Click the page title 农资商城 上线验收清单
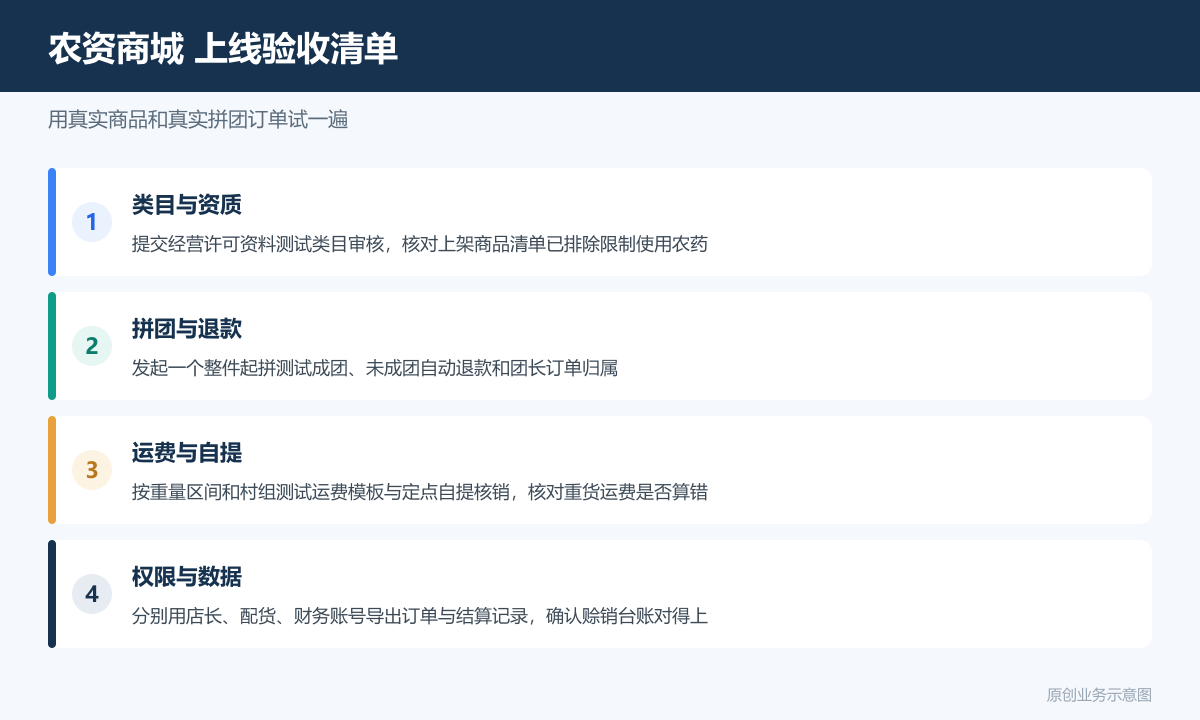Image resolution: width=1200 pixels, height=720 pixels. tap(223, 48)
